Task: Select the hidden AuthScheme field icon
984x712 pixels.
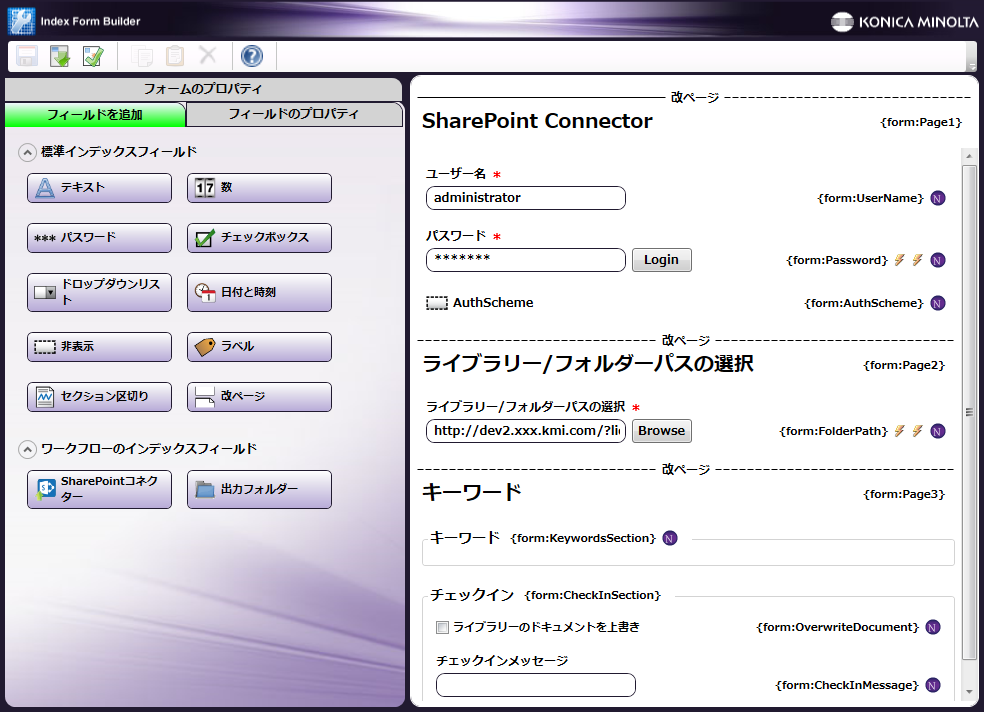Action: pos(437,304)
